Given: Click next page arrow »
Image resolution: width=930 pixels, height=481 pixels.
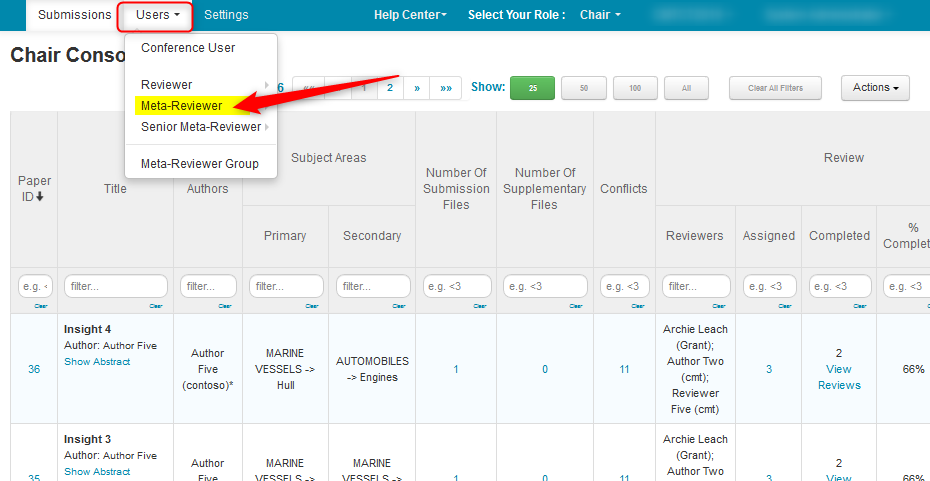Looking at the screenshot, I should 417,88.
